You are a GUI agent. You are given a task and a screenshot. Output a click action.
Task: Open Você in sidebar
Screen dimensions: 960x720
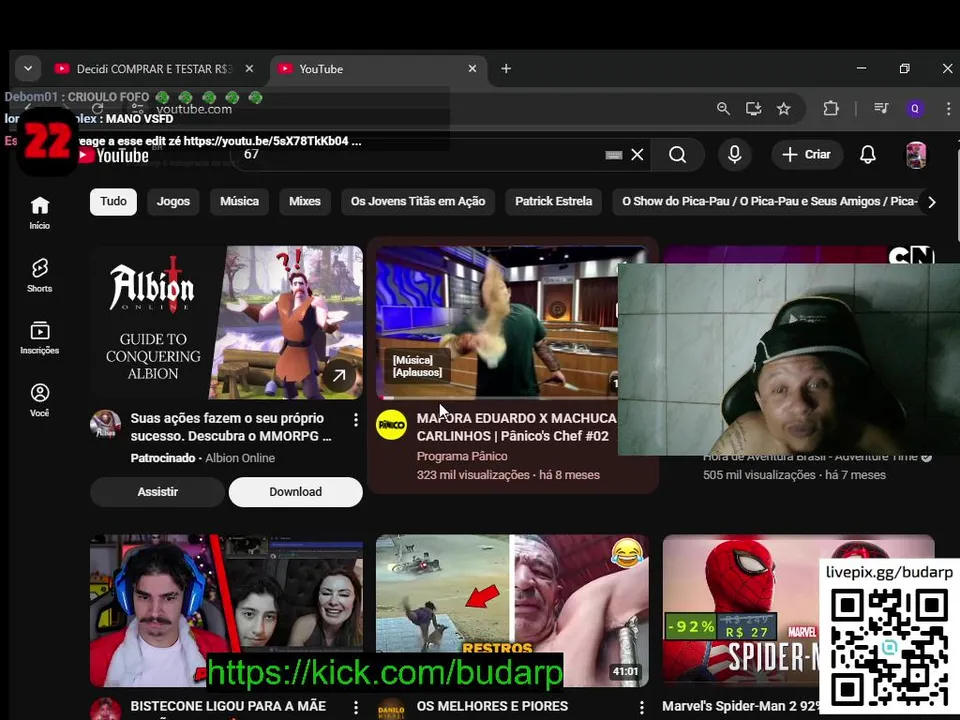click(x=40, y=400)
